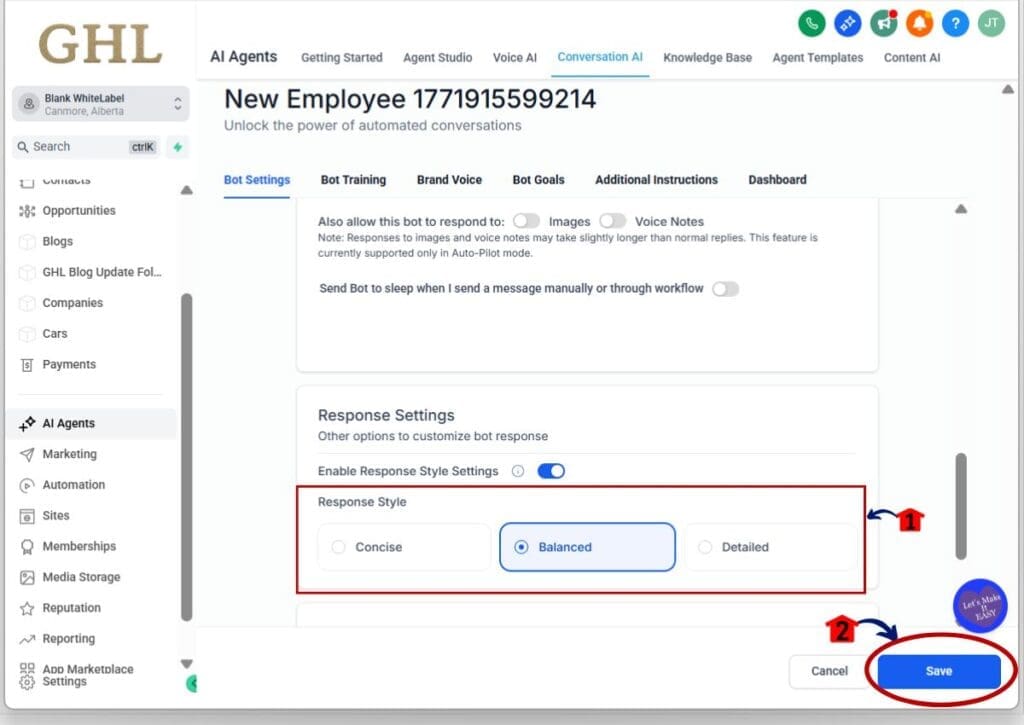Open the Knowledge Base section

click(x=707, y=58)
